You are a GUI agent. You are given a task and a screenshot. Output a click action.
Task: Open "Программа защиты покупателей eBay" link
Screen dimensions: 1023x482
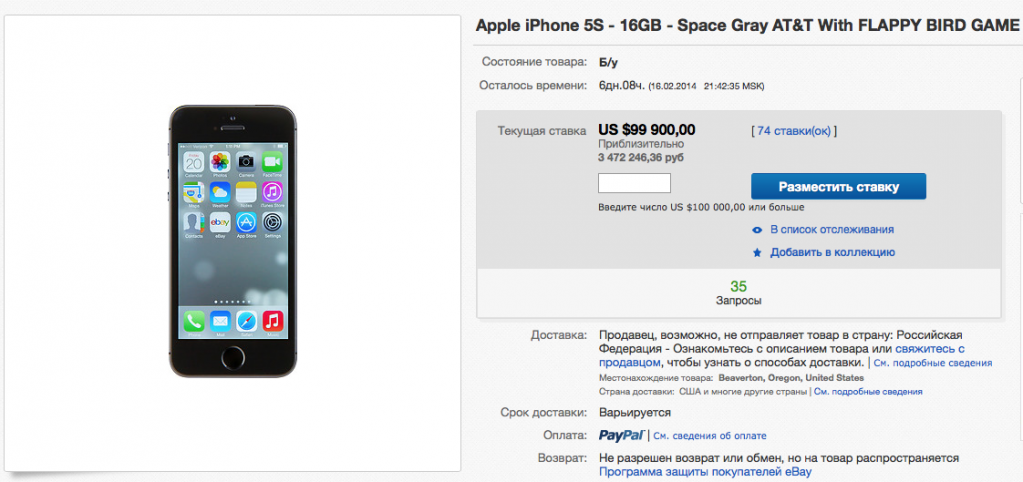[705, 472]
